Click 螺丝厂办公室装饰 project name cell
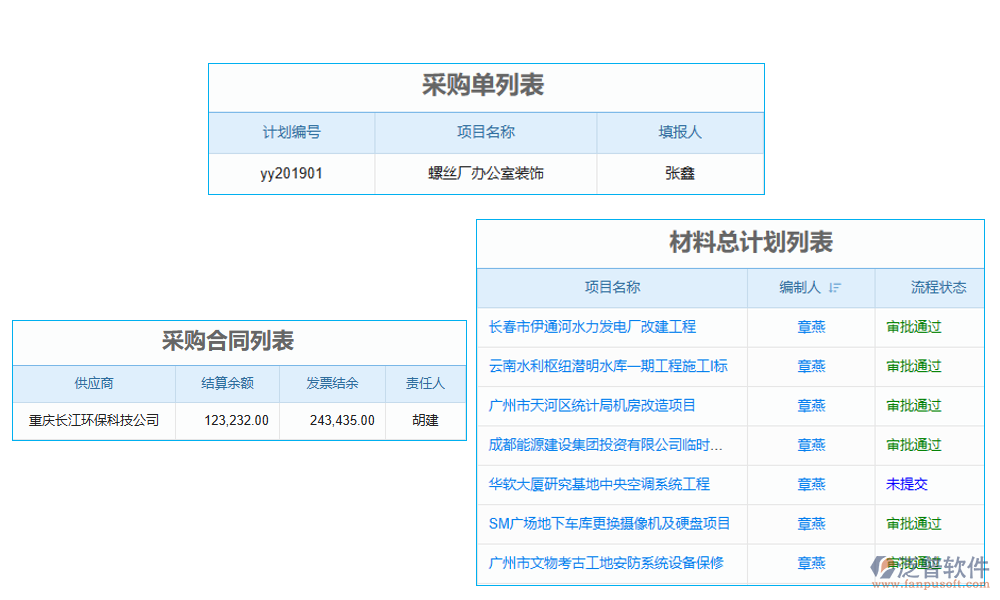The height and width of the screenshot is (600, 1000). pyautogui.click(x=484, y=172)
